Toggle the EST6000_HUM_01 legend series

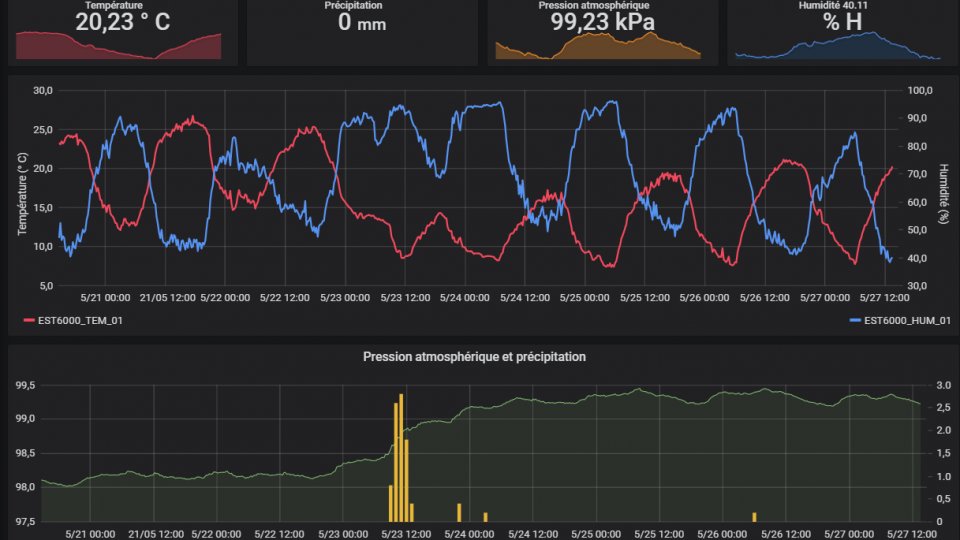click(900, 320)
